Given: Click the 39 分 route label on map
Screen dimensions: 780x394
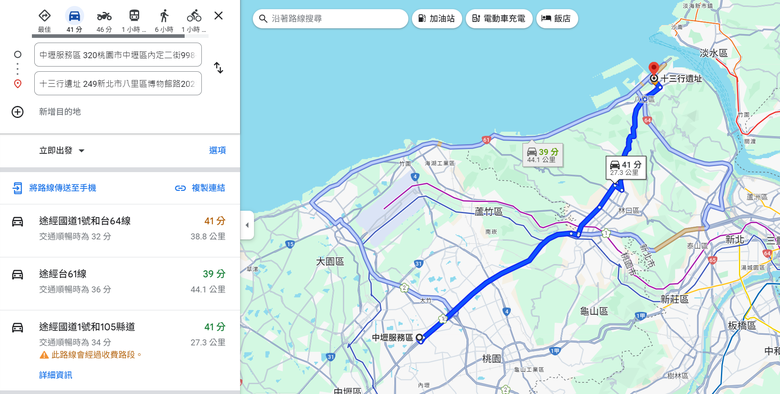Looking at the screenshot, I should click(543, 155).
